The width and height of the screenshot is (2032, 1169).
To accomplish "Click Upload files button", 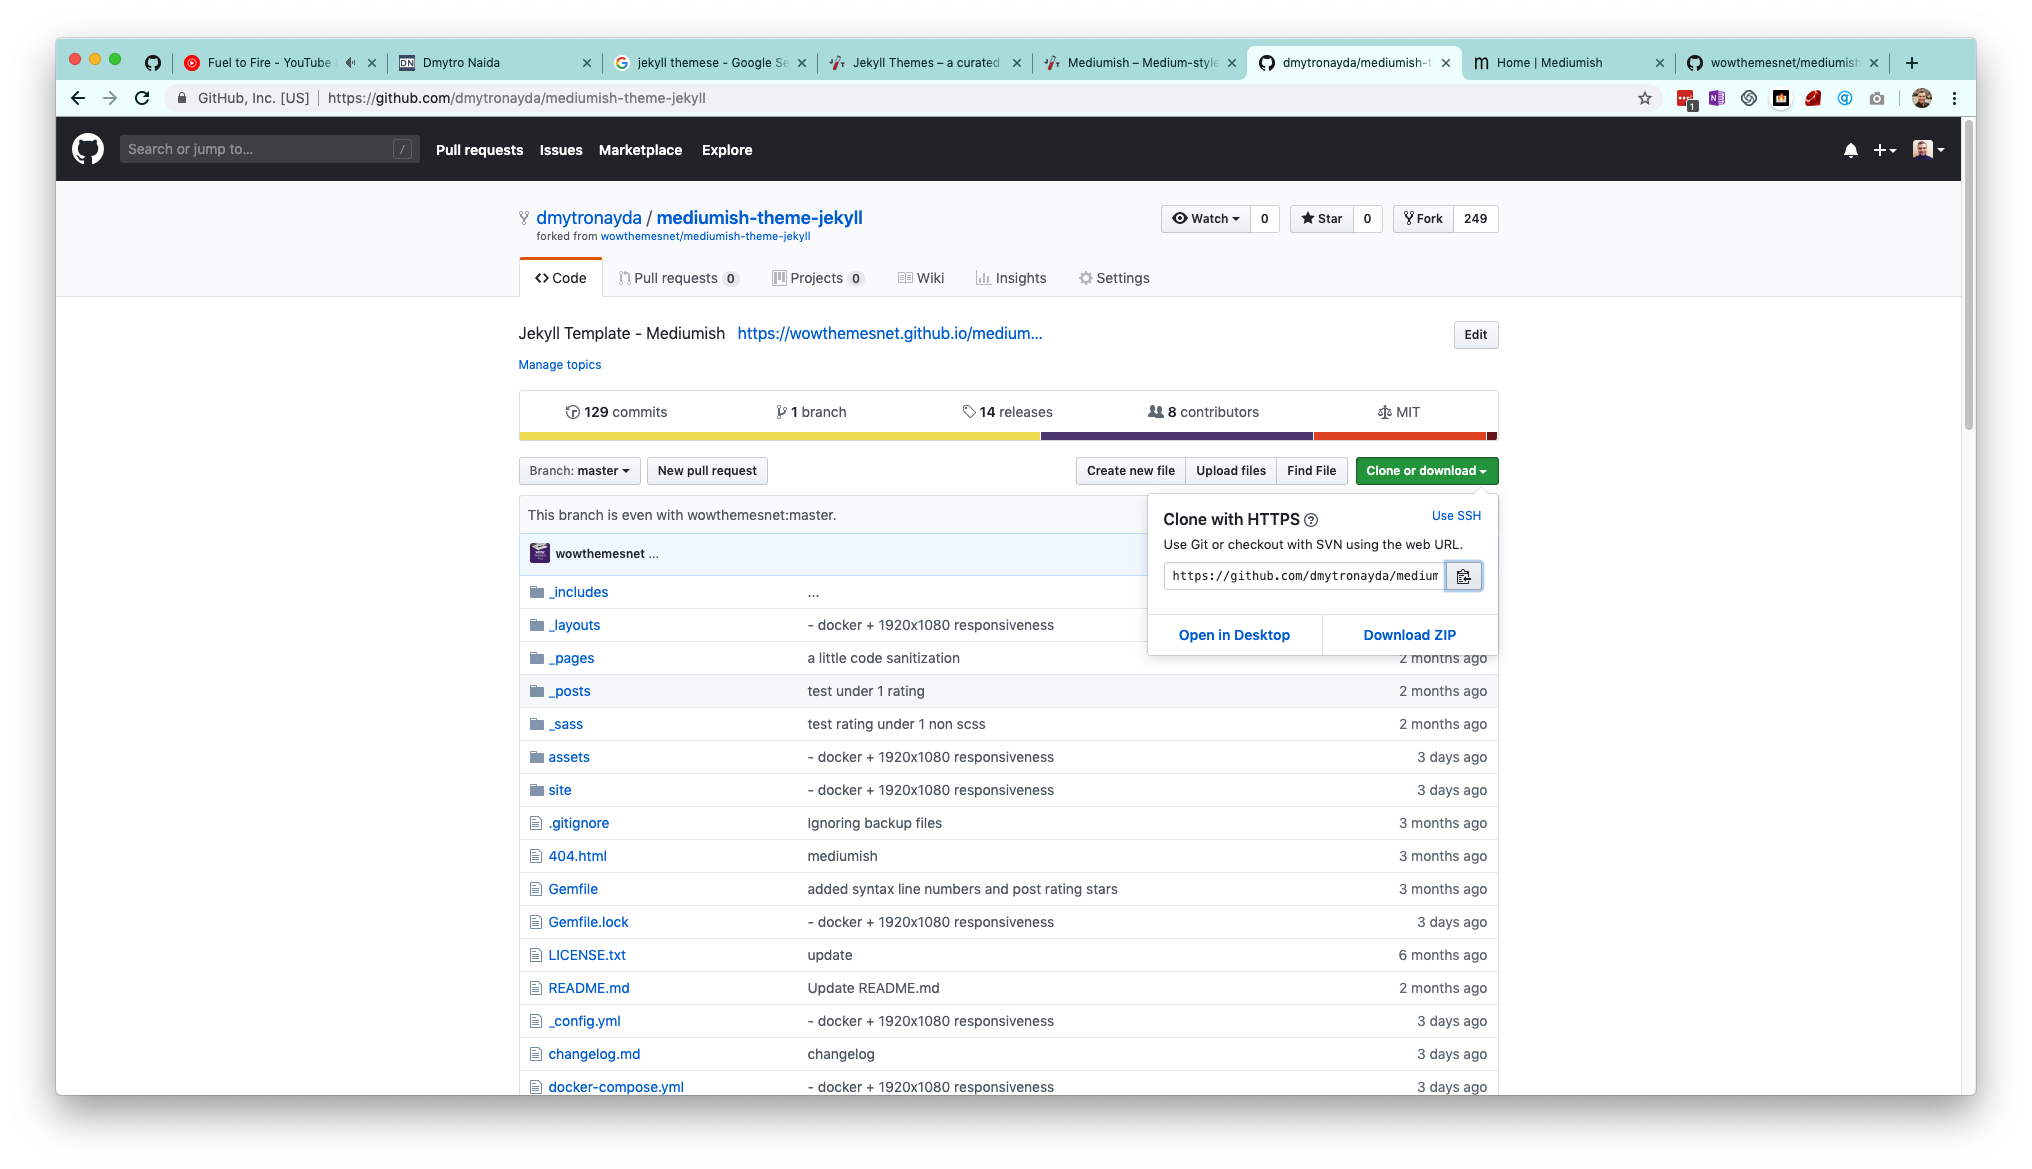I will 1231,471.
